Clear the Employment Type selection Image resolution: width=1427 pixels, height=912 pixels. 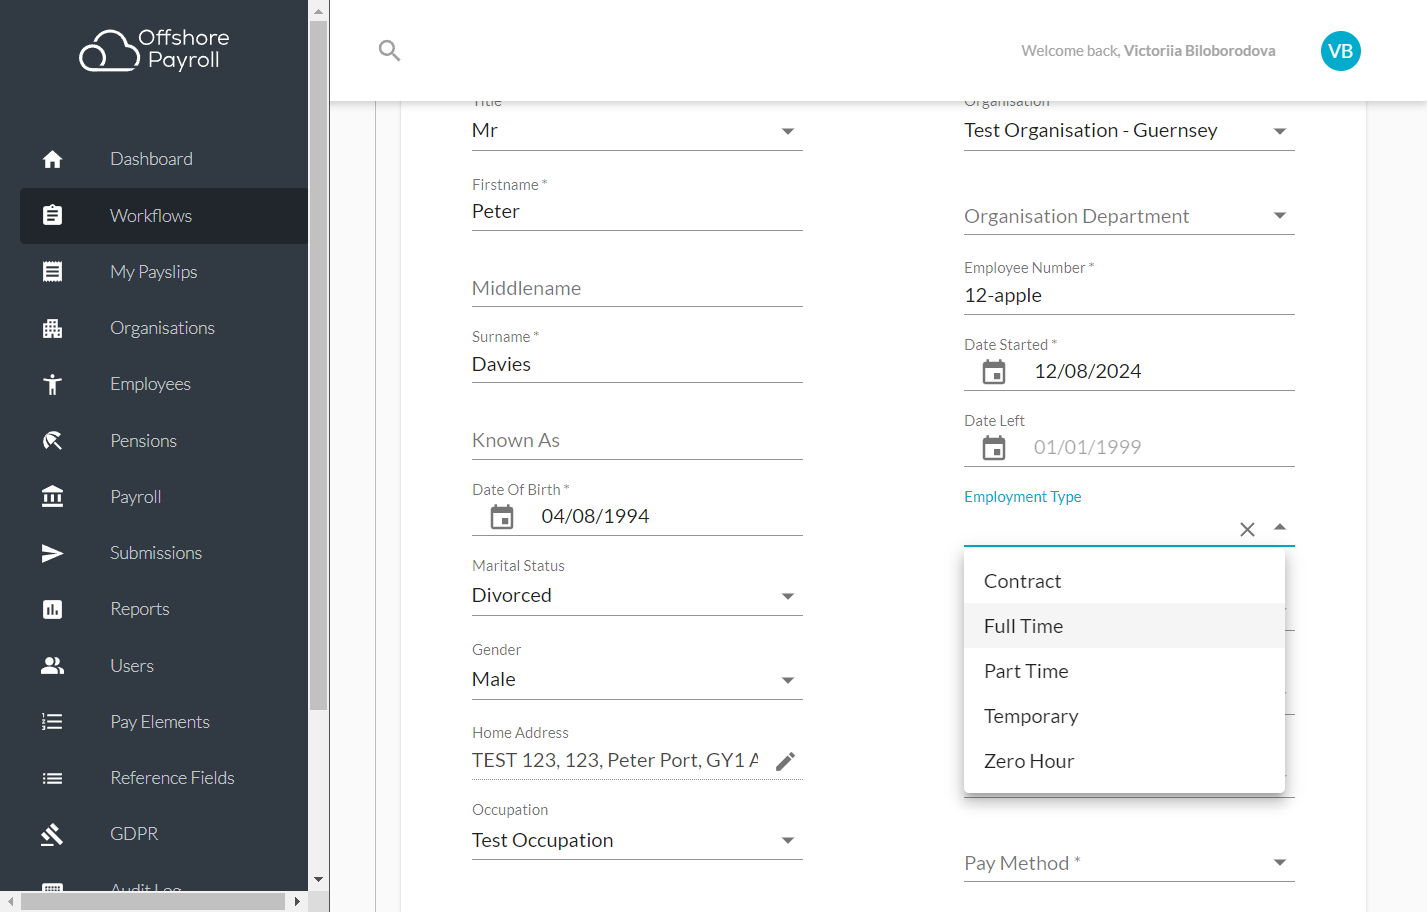(1247, 529)
